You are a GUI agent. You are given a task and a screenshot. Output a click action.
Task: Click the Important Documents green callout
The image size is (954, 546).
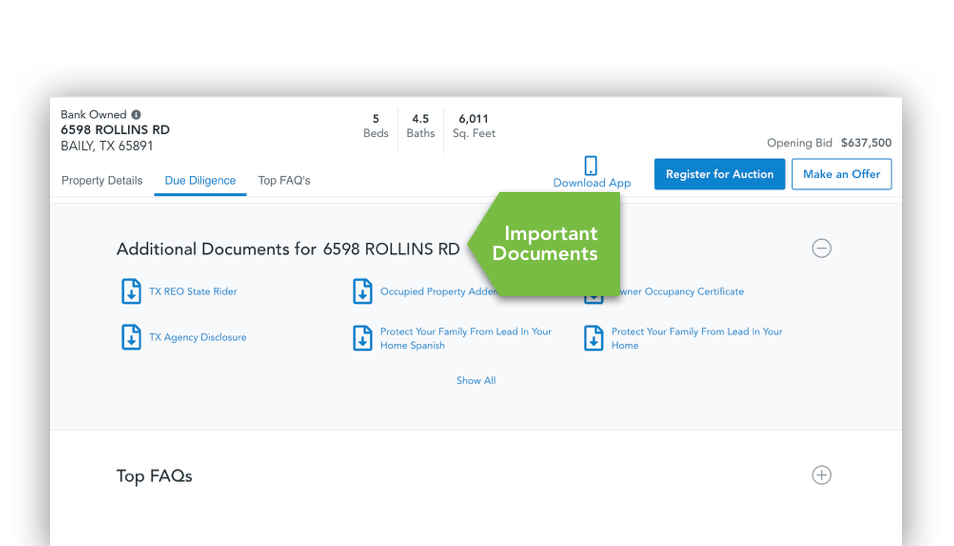550,244
